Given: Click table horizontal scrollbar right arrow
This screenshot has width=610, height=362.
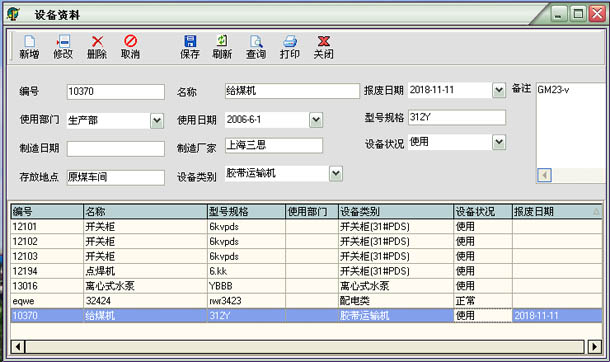Looking at the screenshot, I should pyautogui.click(x=594, y=346).
